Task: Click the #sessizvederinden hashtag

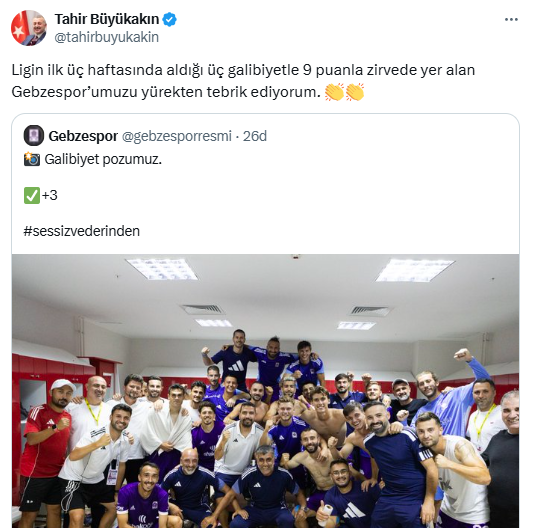Action: 82,231
